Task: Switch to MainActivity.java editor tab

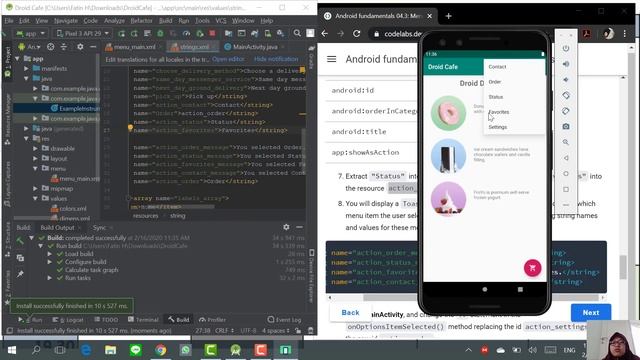Action: tap(251, 47)
